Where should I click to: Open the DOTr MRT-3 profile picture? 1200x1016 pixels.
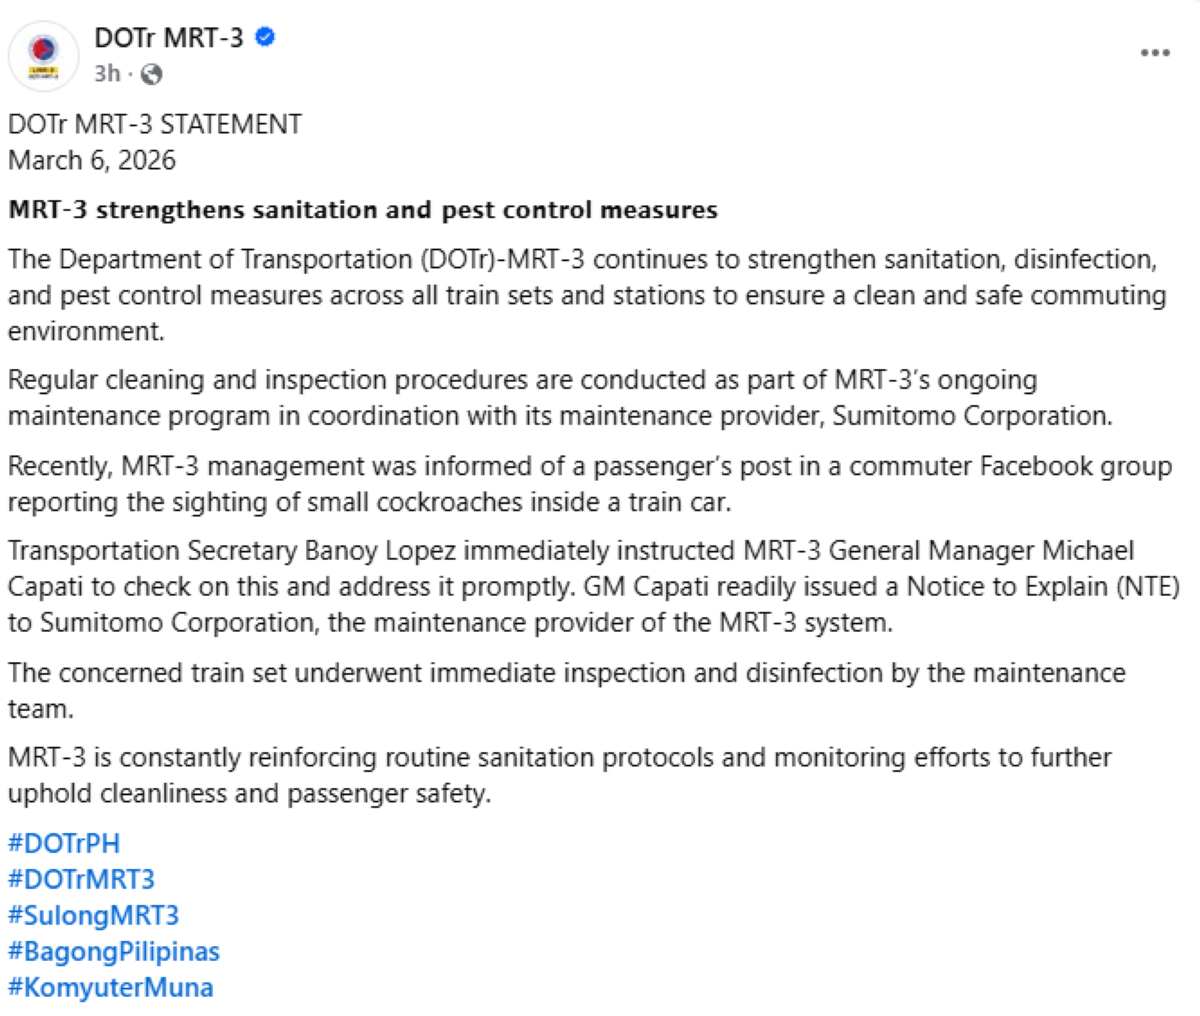pos(43,55)
